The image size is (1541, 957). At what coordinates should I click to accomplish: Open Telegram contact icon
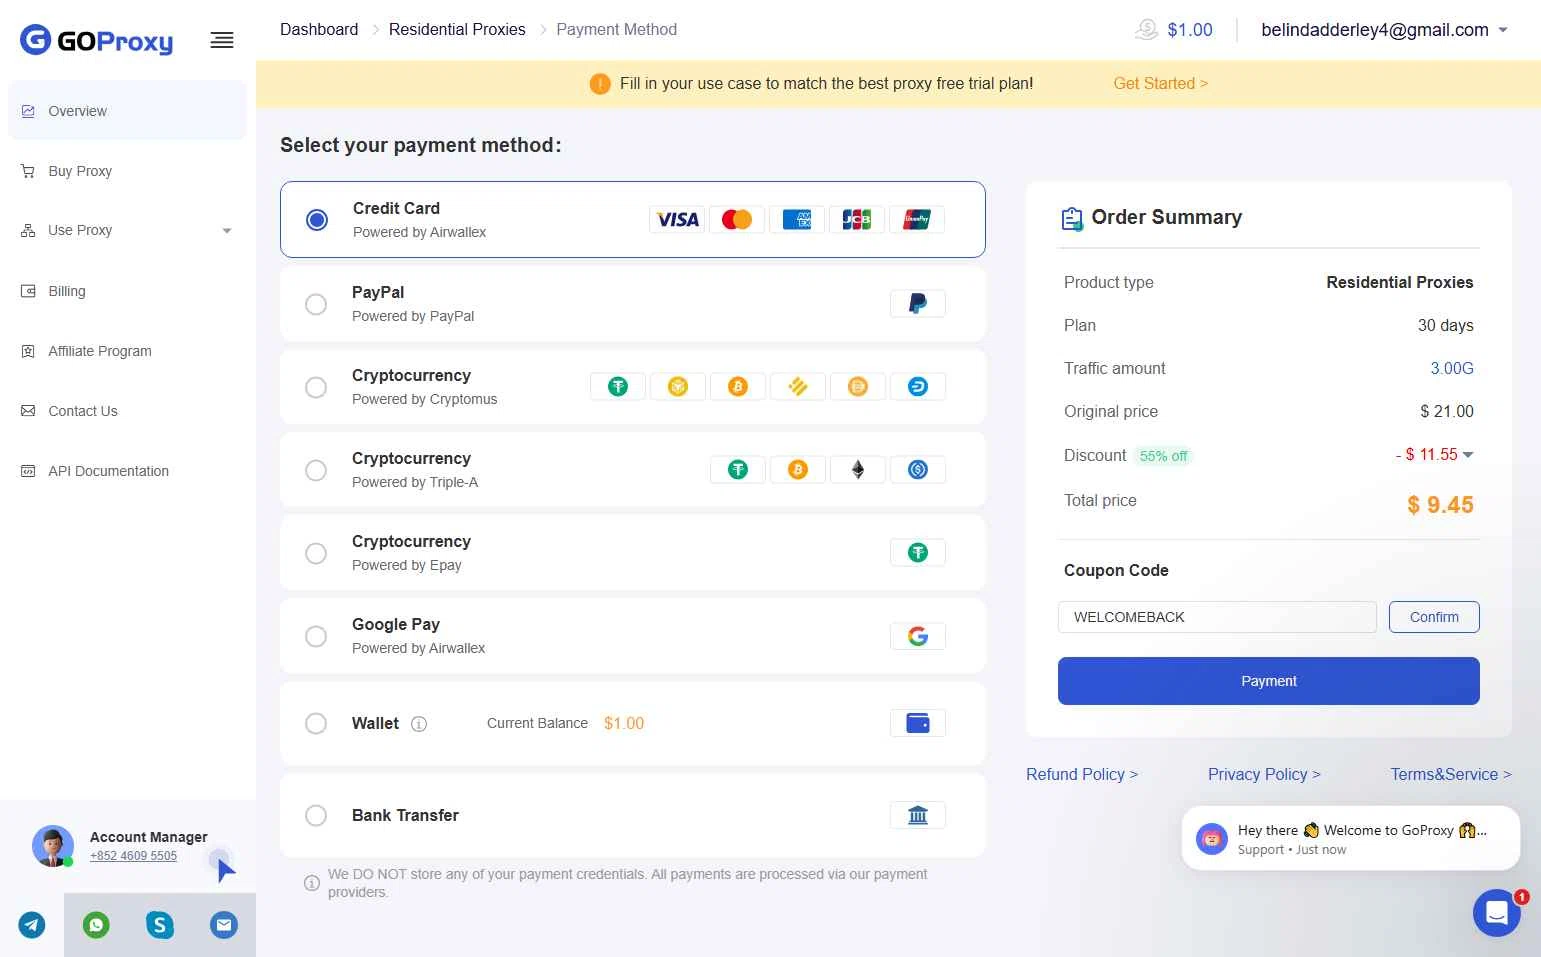(32, 925)
